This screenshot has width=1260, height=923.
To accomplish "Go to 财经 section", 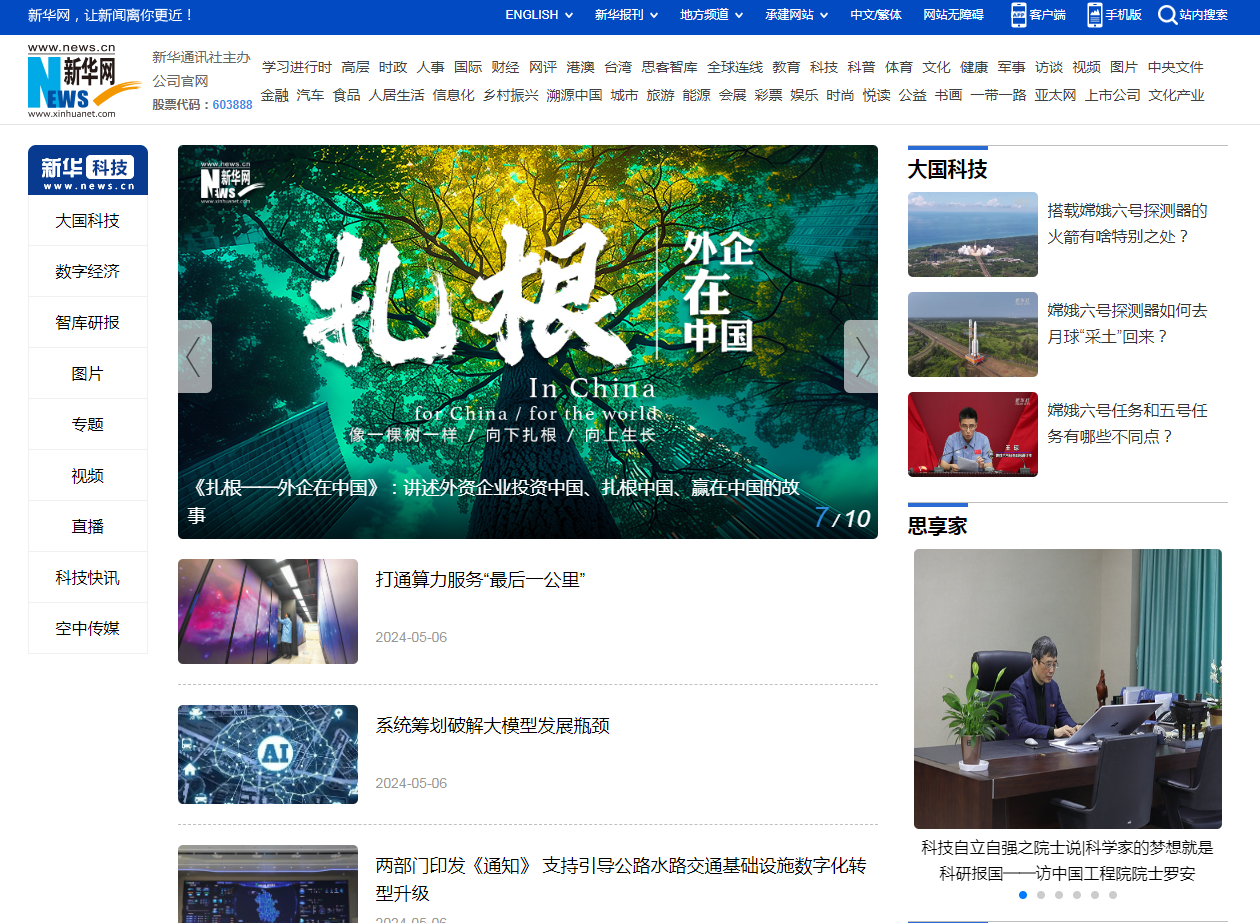I will [505, 67].
